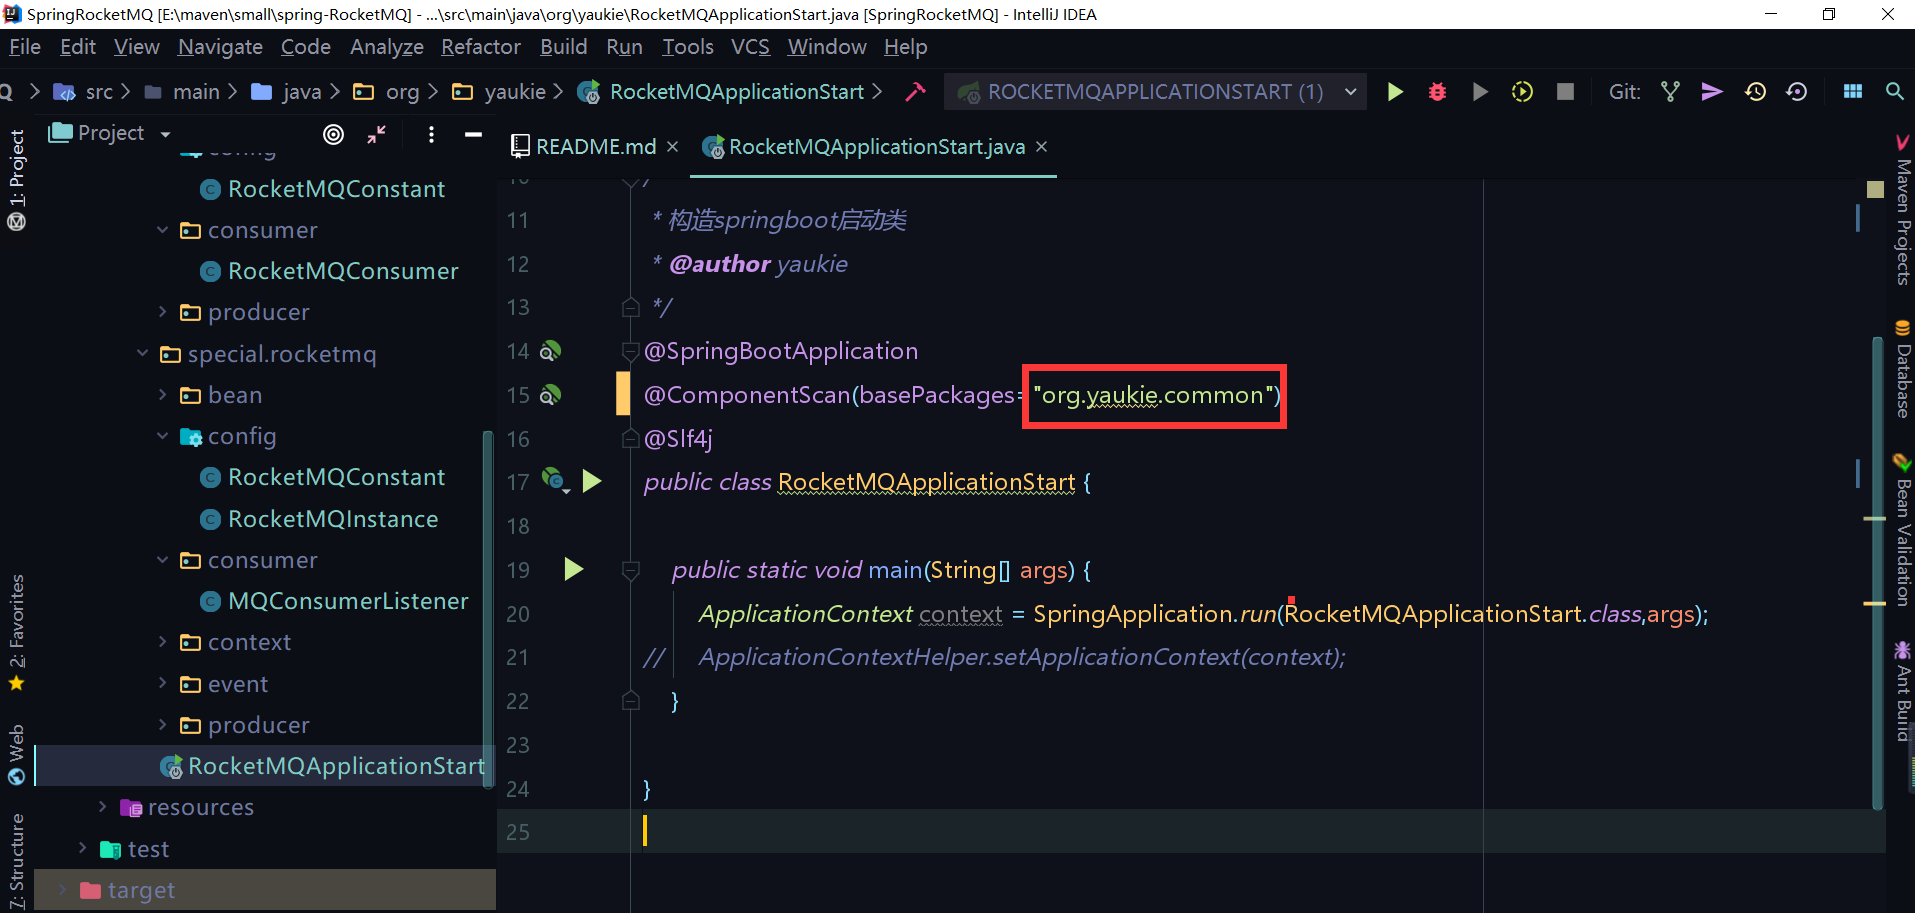Close the RocketMQApplicationStart.java tab
This screenshot has width=1915, height=913.
(x=1041, y=147)
